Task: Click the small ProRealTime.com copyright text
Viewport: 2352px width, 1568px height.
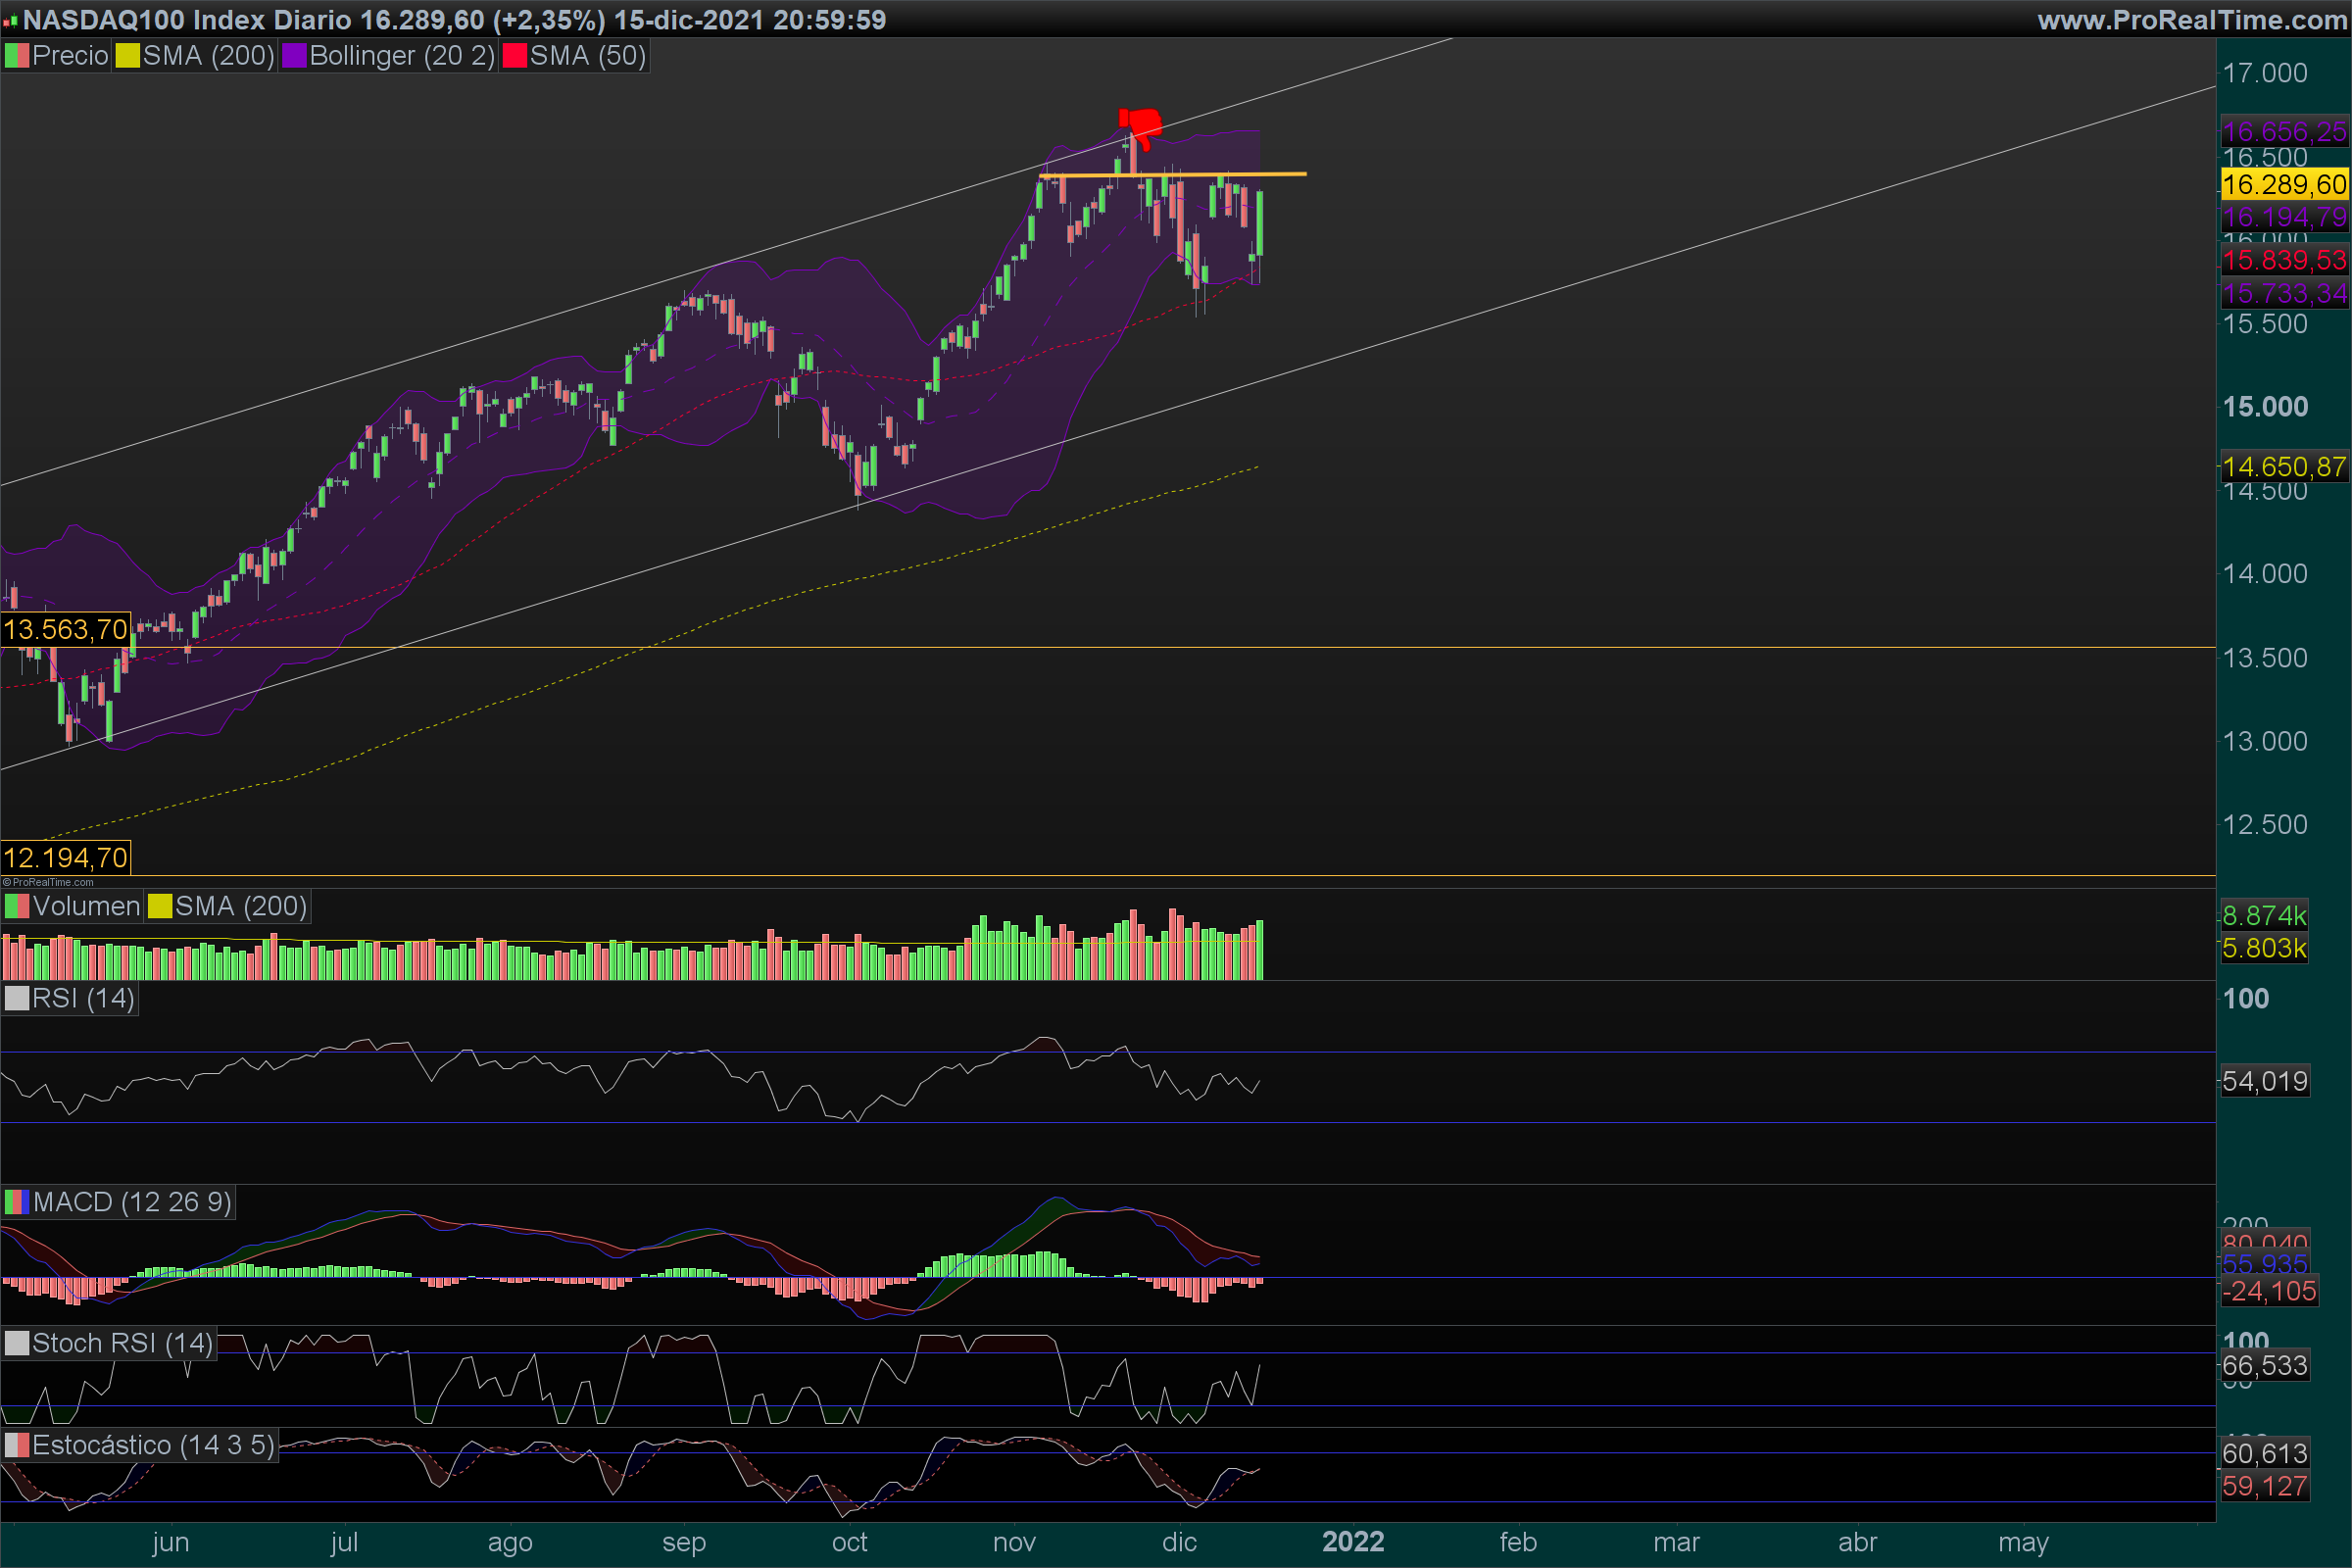Action: (48, 882)
